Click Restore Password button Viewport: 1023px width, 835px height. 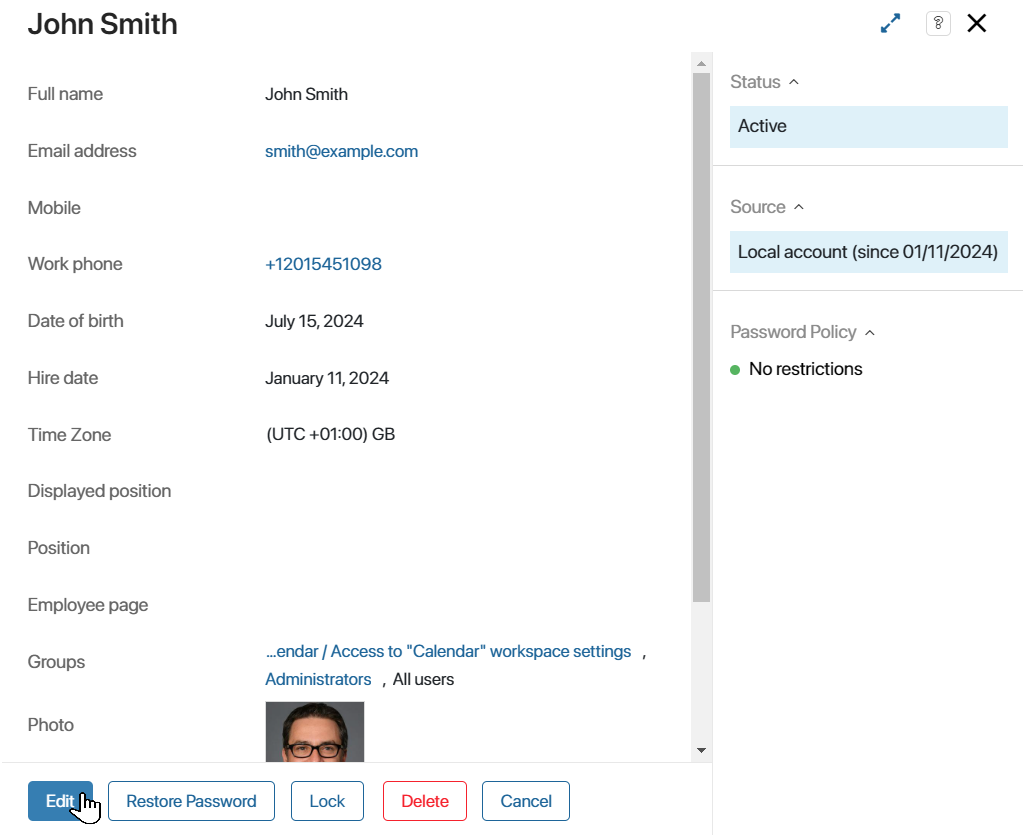click(x=191, y=801)
